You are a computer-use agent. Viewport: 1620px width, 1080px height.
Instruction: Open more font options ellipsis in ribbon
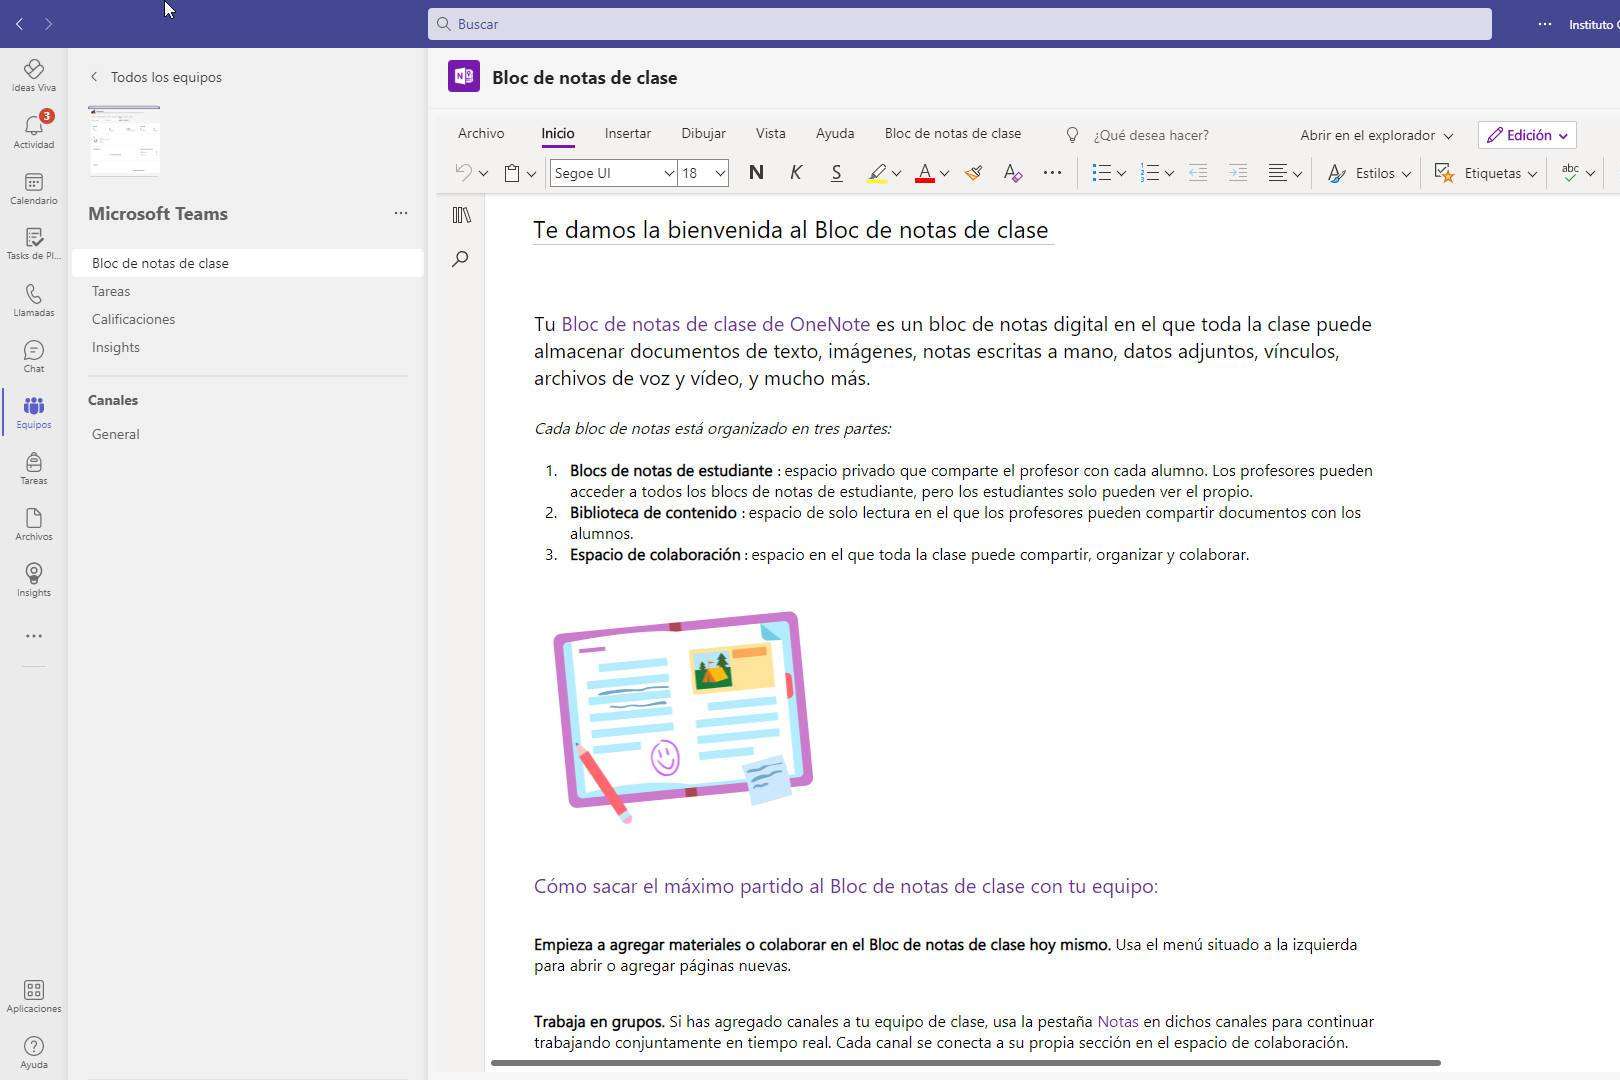click(x=1052, y=173)
